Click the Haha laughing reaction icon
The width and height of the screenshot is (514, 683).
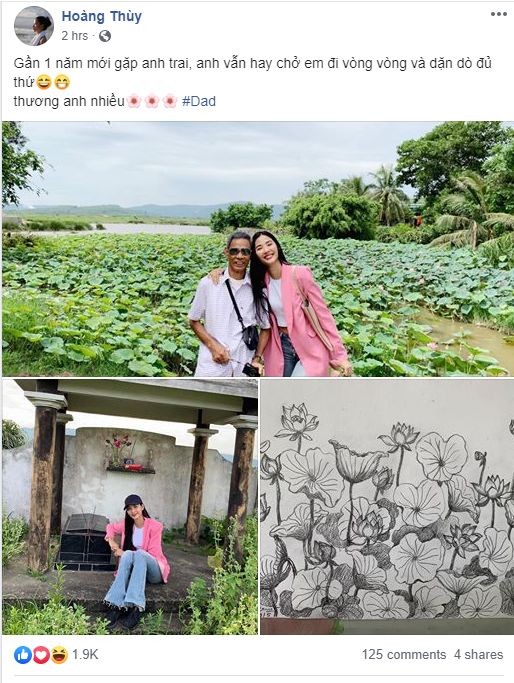click(60, 655)
